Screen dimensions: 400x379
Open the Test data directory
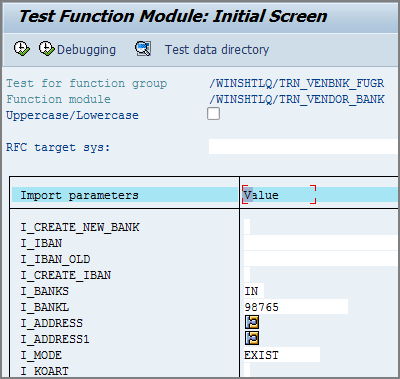(x=217, y=50)
